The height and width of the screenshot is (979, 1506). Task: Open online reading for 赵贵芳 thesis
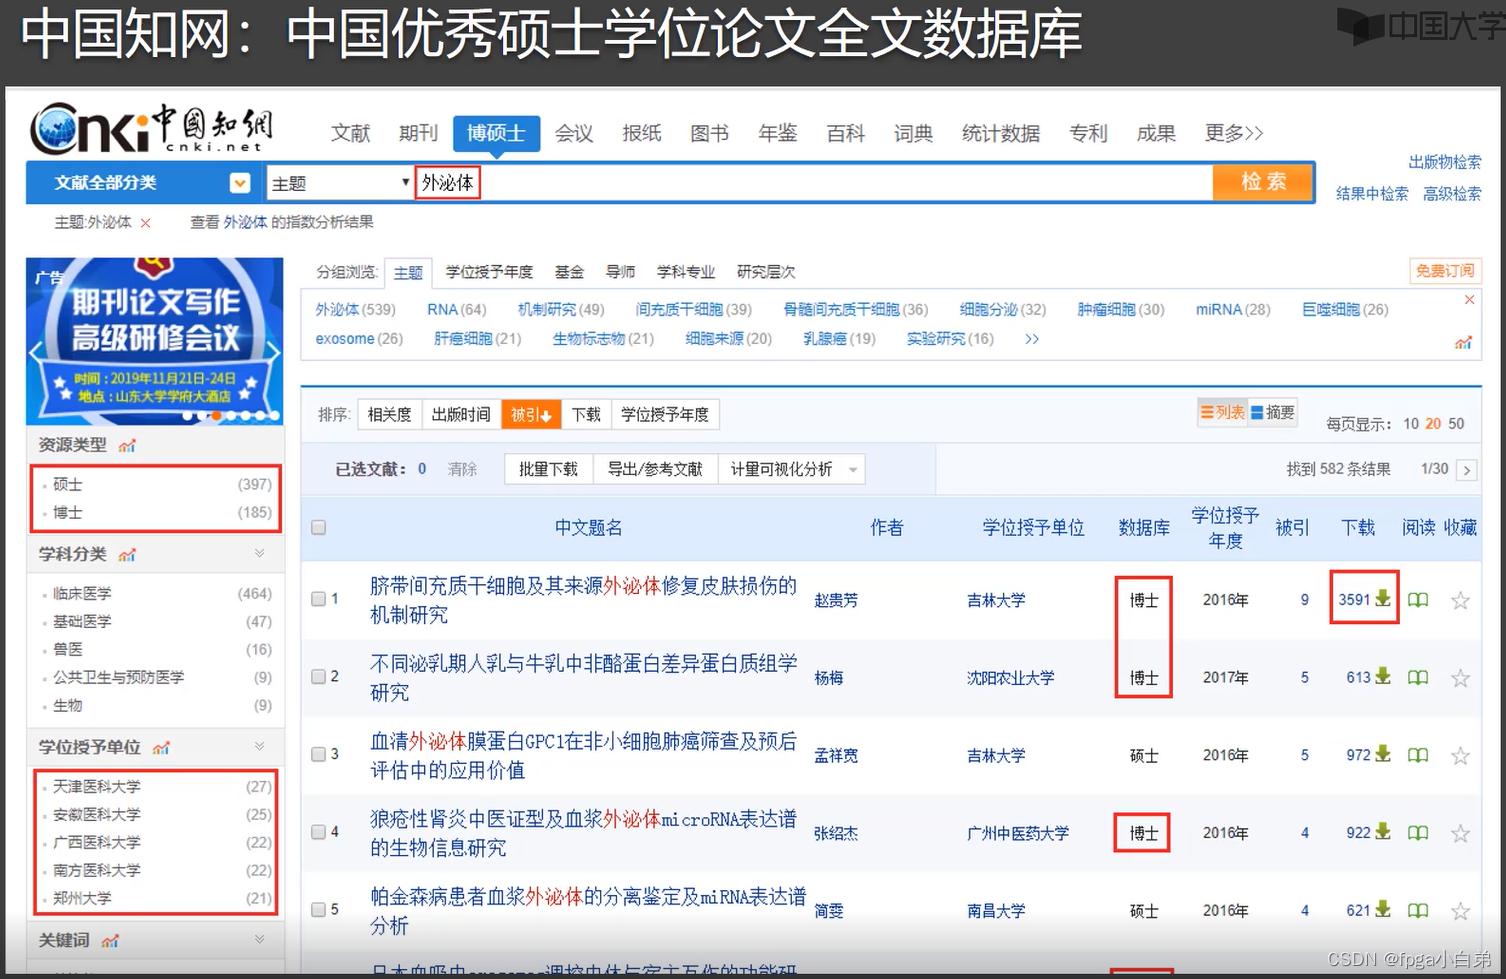(1418, 600)
